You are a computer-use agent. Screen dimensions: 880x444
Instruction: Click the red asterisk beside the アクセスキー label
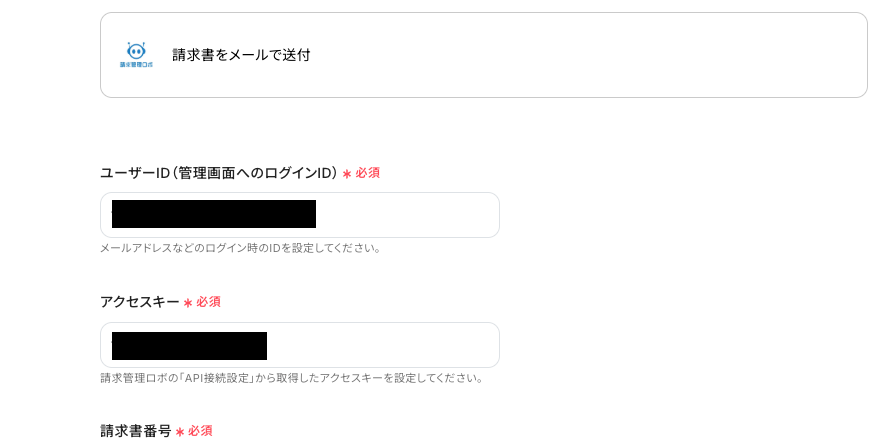pyautogui.click(x=188, y=303)
